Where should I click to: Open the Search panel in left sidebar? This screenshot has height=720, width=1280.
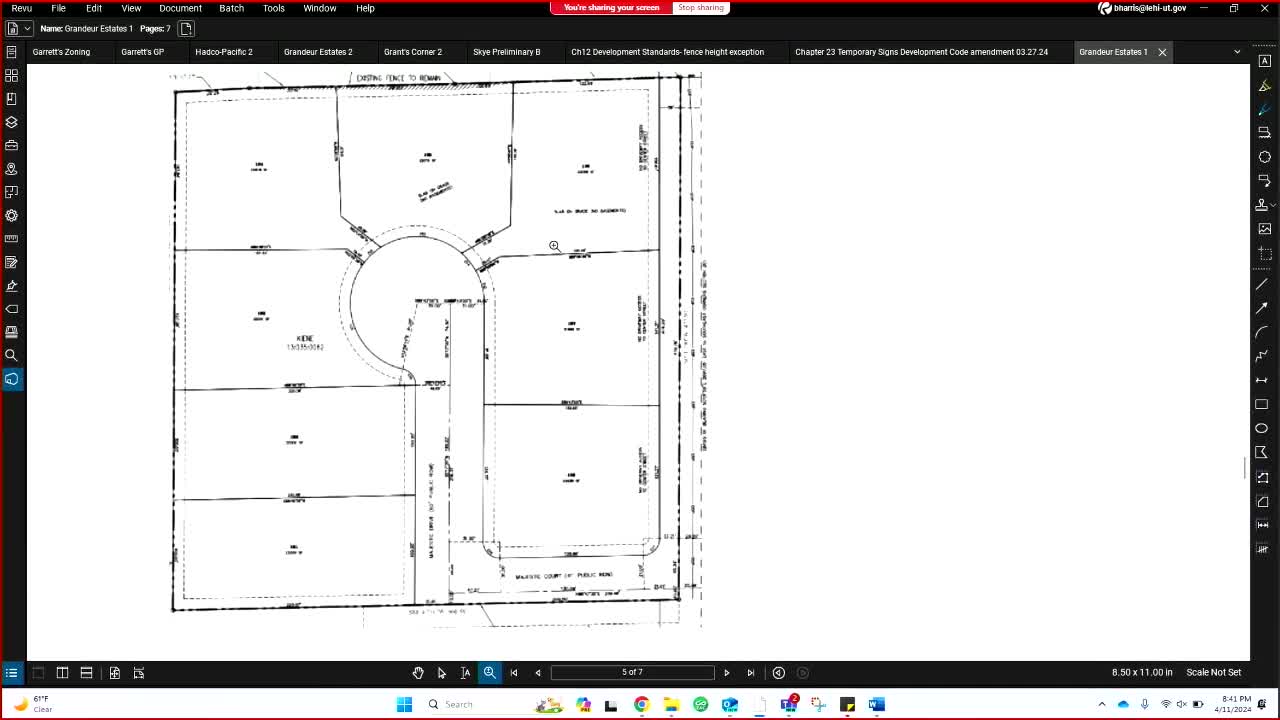[x=12, y=355]
